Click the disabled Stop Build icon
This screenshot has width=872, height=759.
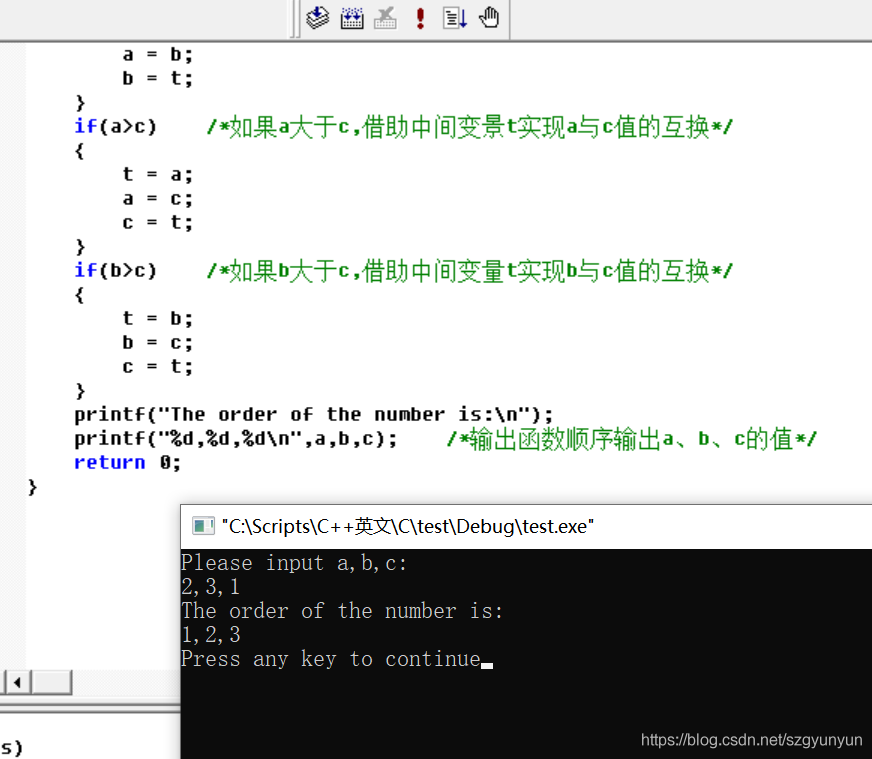(x=385, y=18)
